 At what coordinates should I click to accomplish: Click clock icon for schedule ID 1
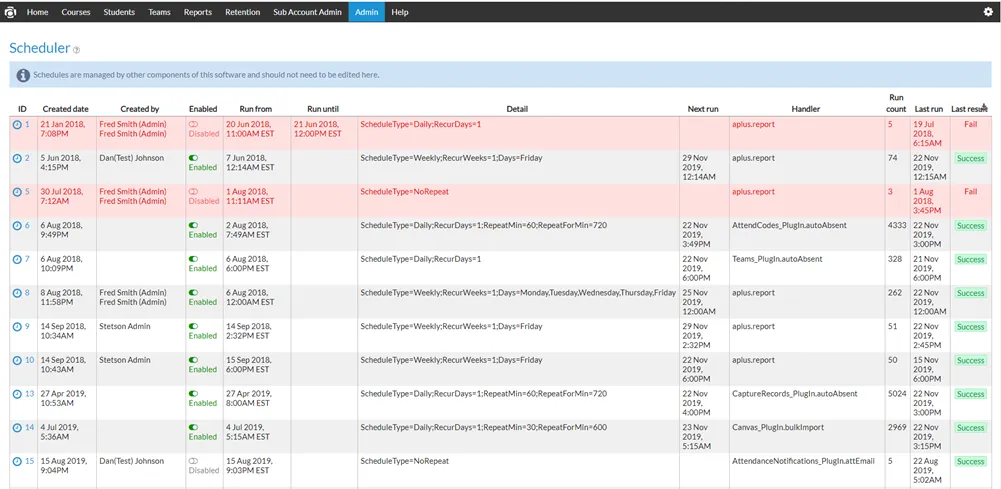pos(17,124)
